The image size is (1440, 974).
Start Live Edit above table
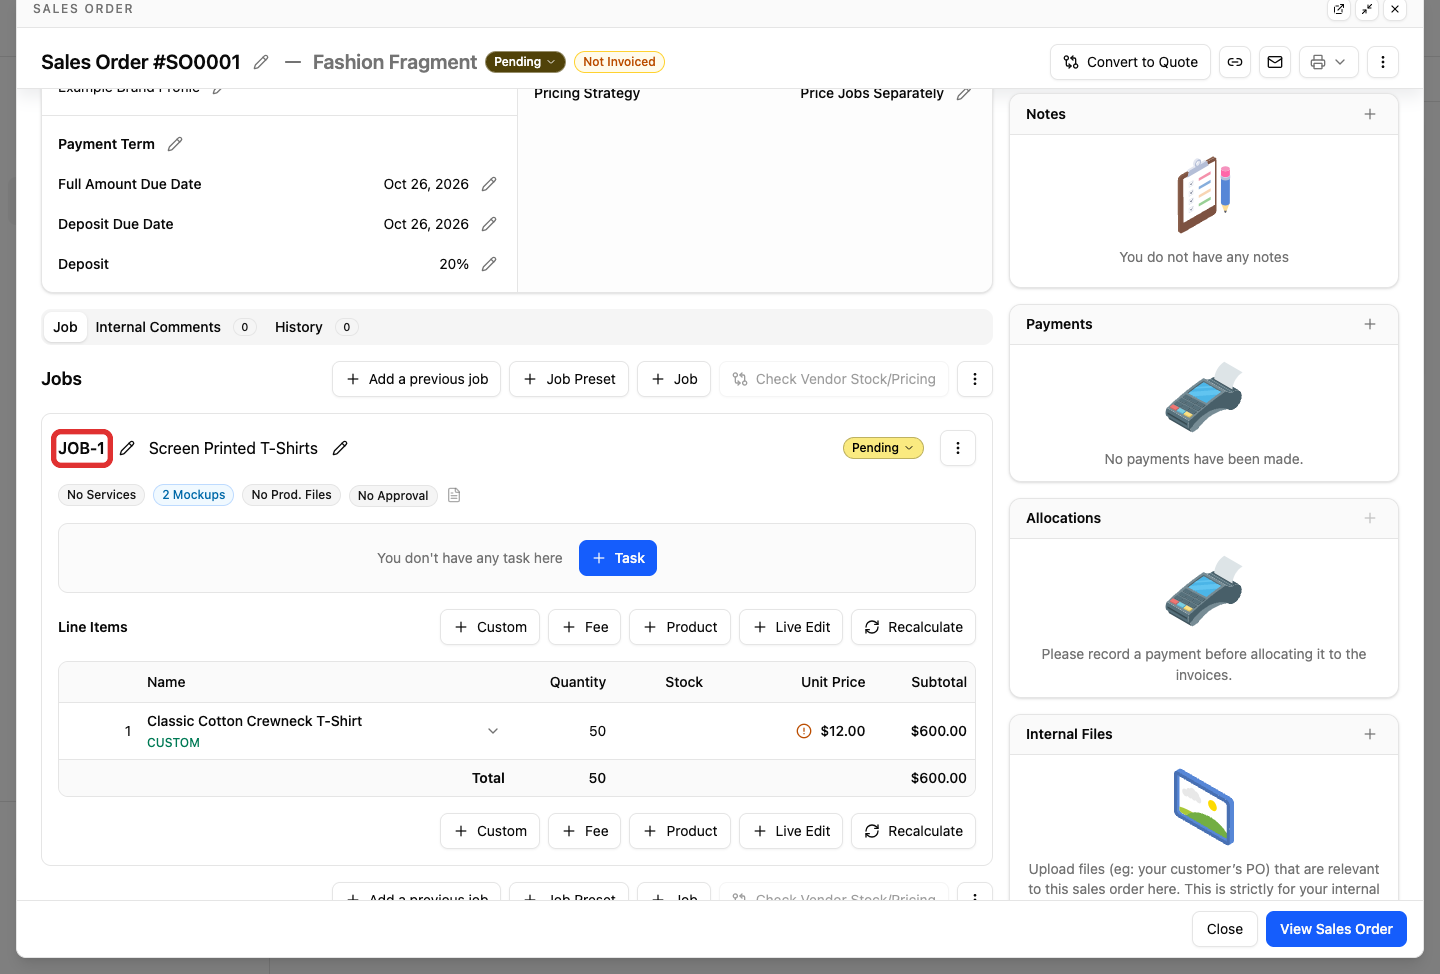791,627
